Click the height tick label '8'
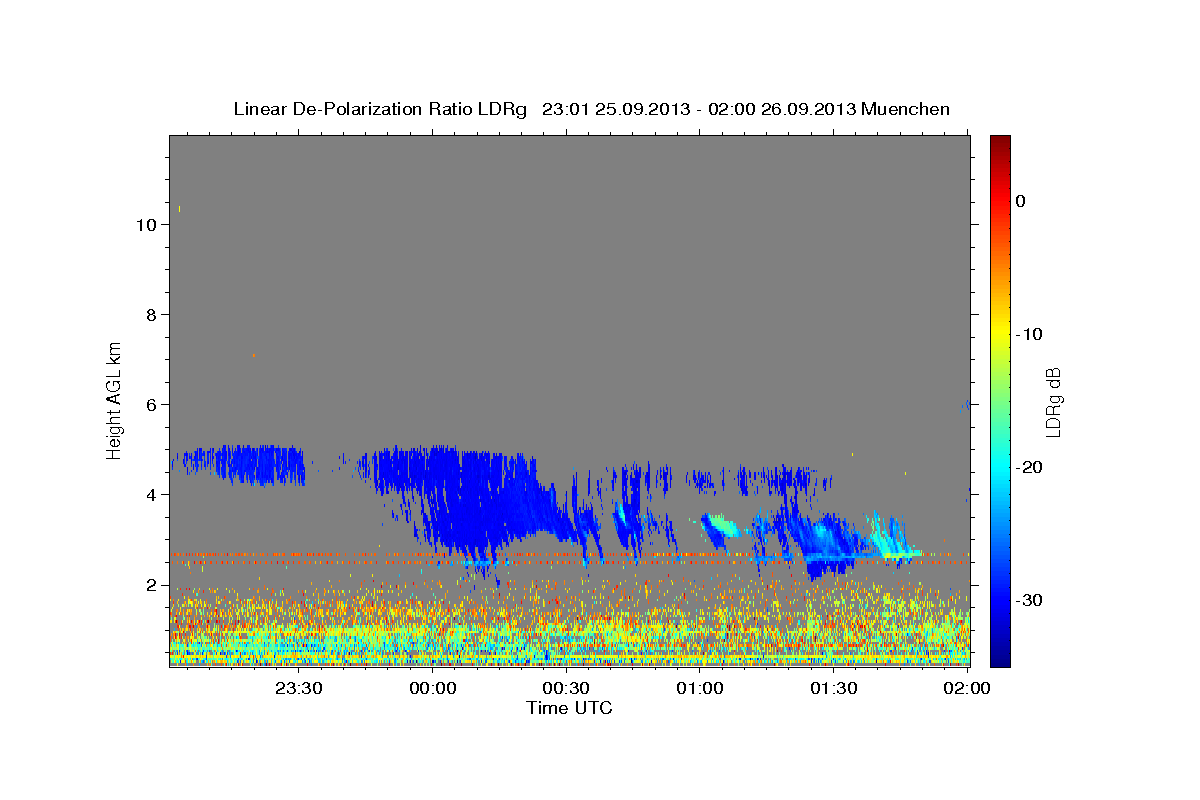 (150, 315)
